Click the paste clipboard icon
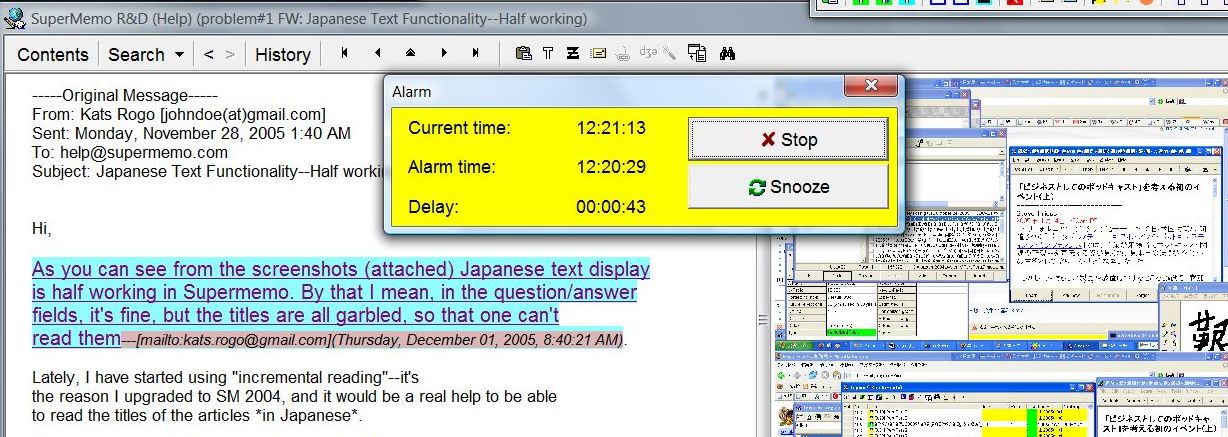This screenshot has width=1228, height=437. [523, 54]
